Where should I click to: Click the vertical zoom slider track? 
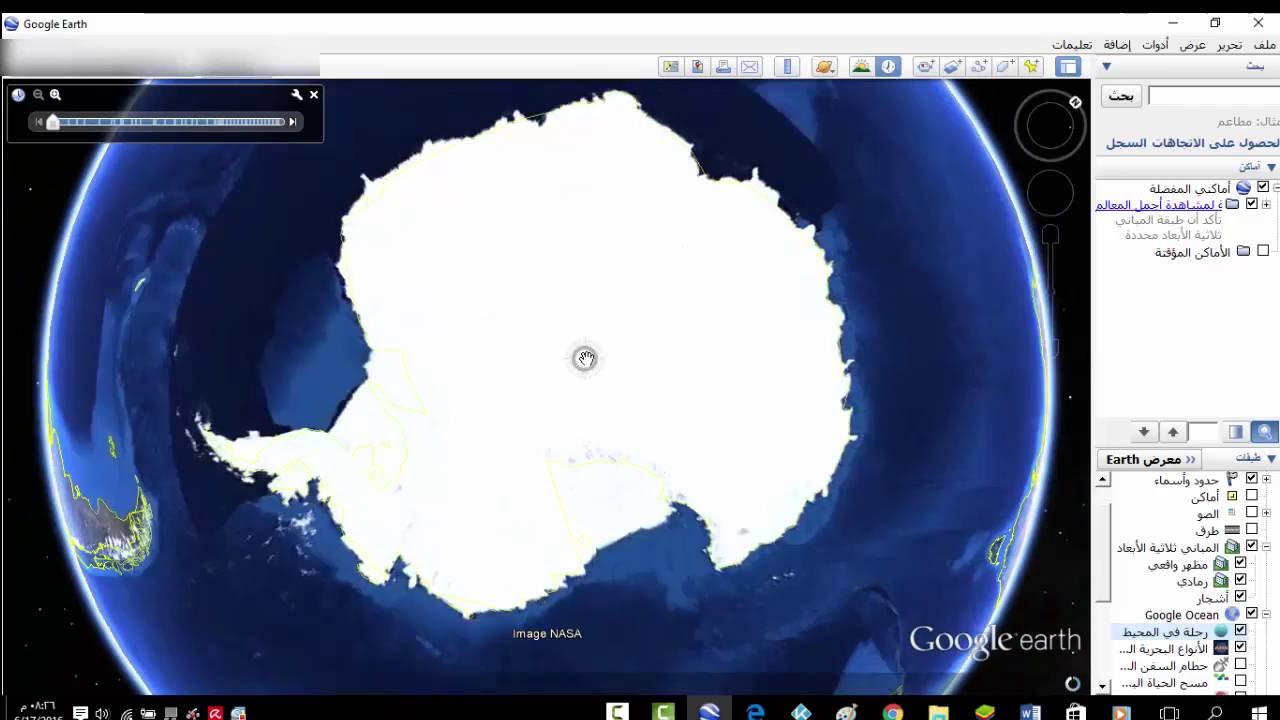tap(1051, 290)
